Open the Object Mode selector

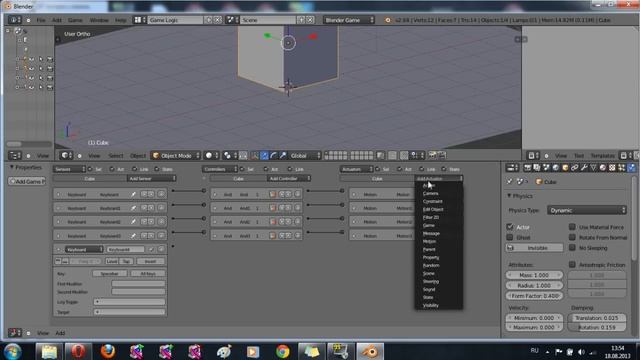176,156
